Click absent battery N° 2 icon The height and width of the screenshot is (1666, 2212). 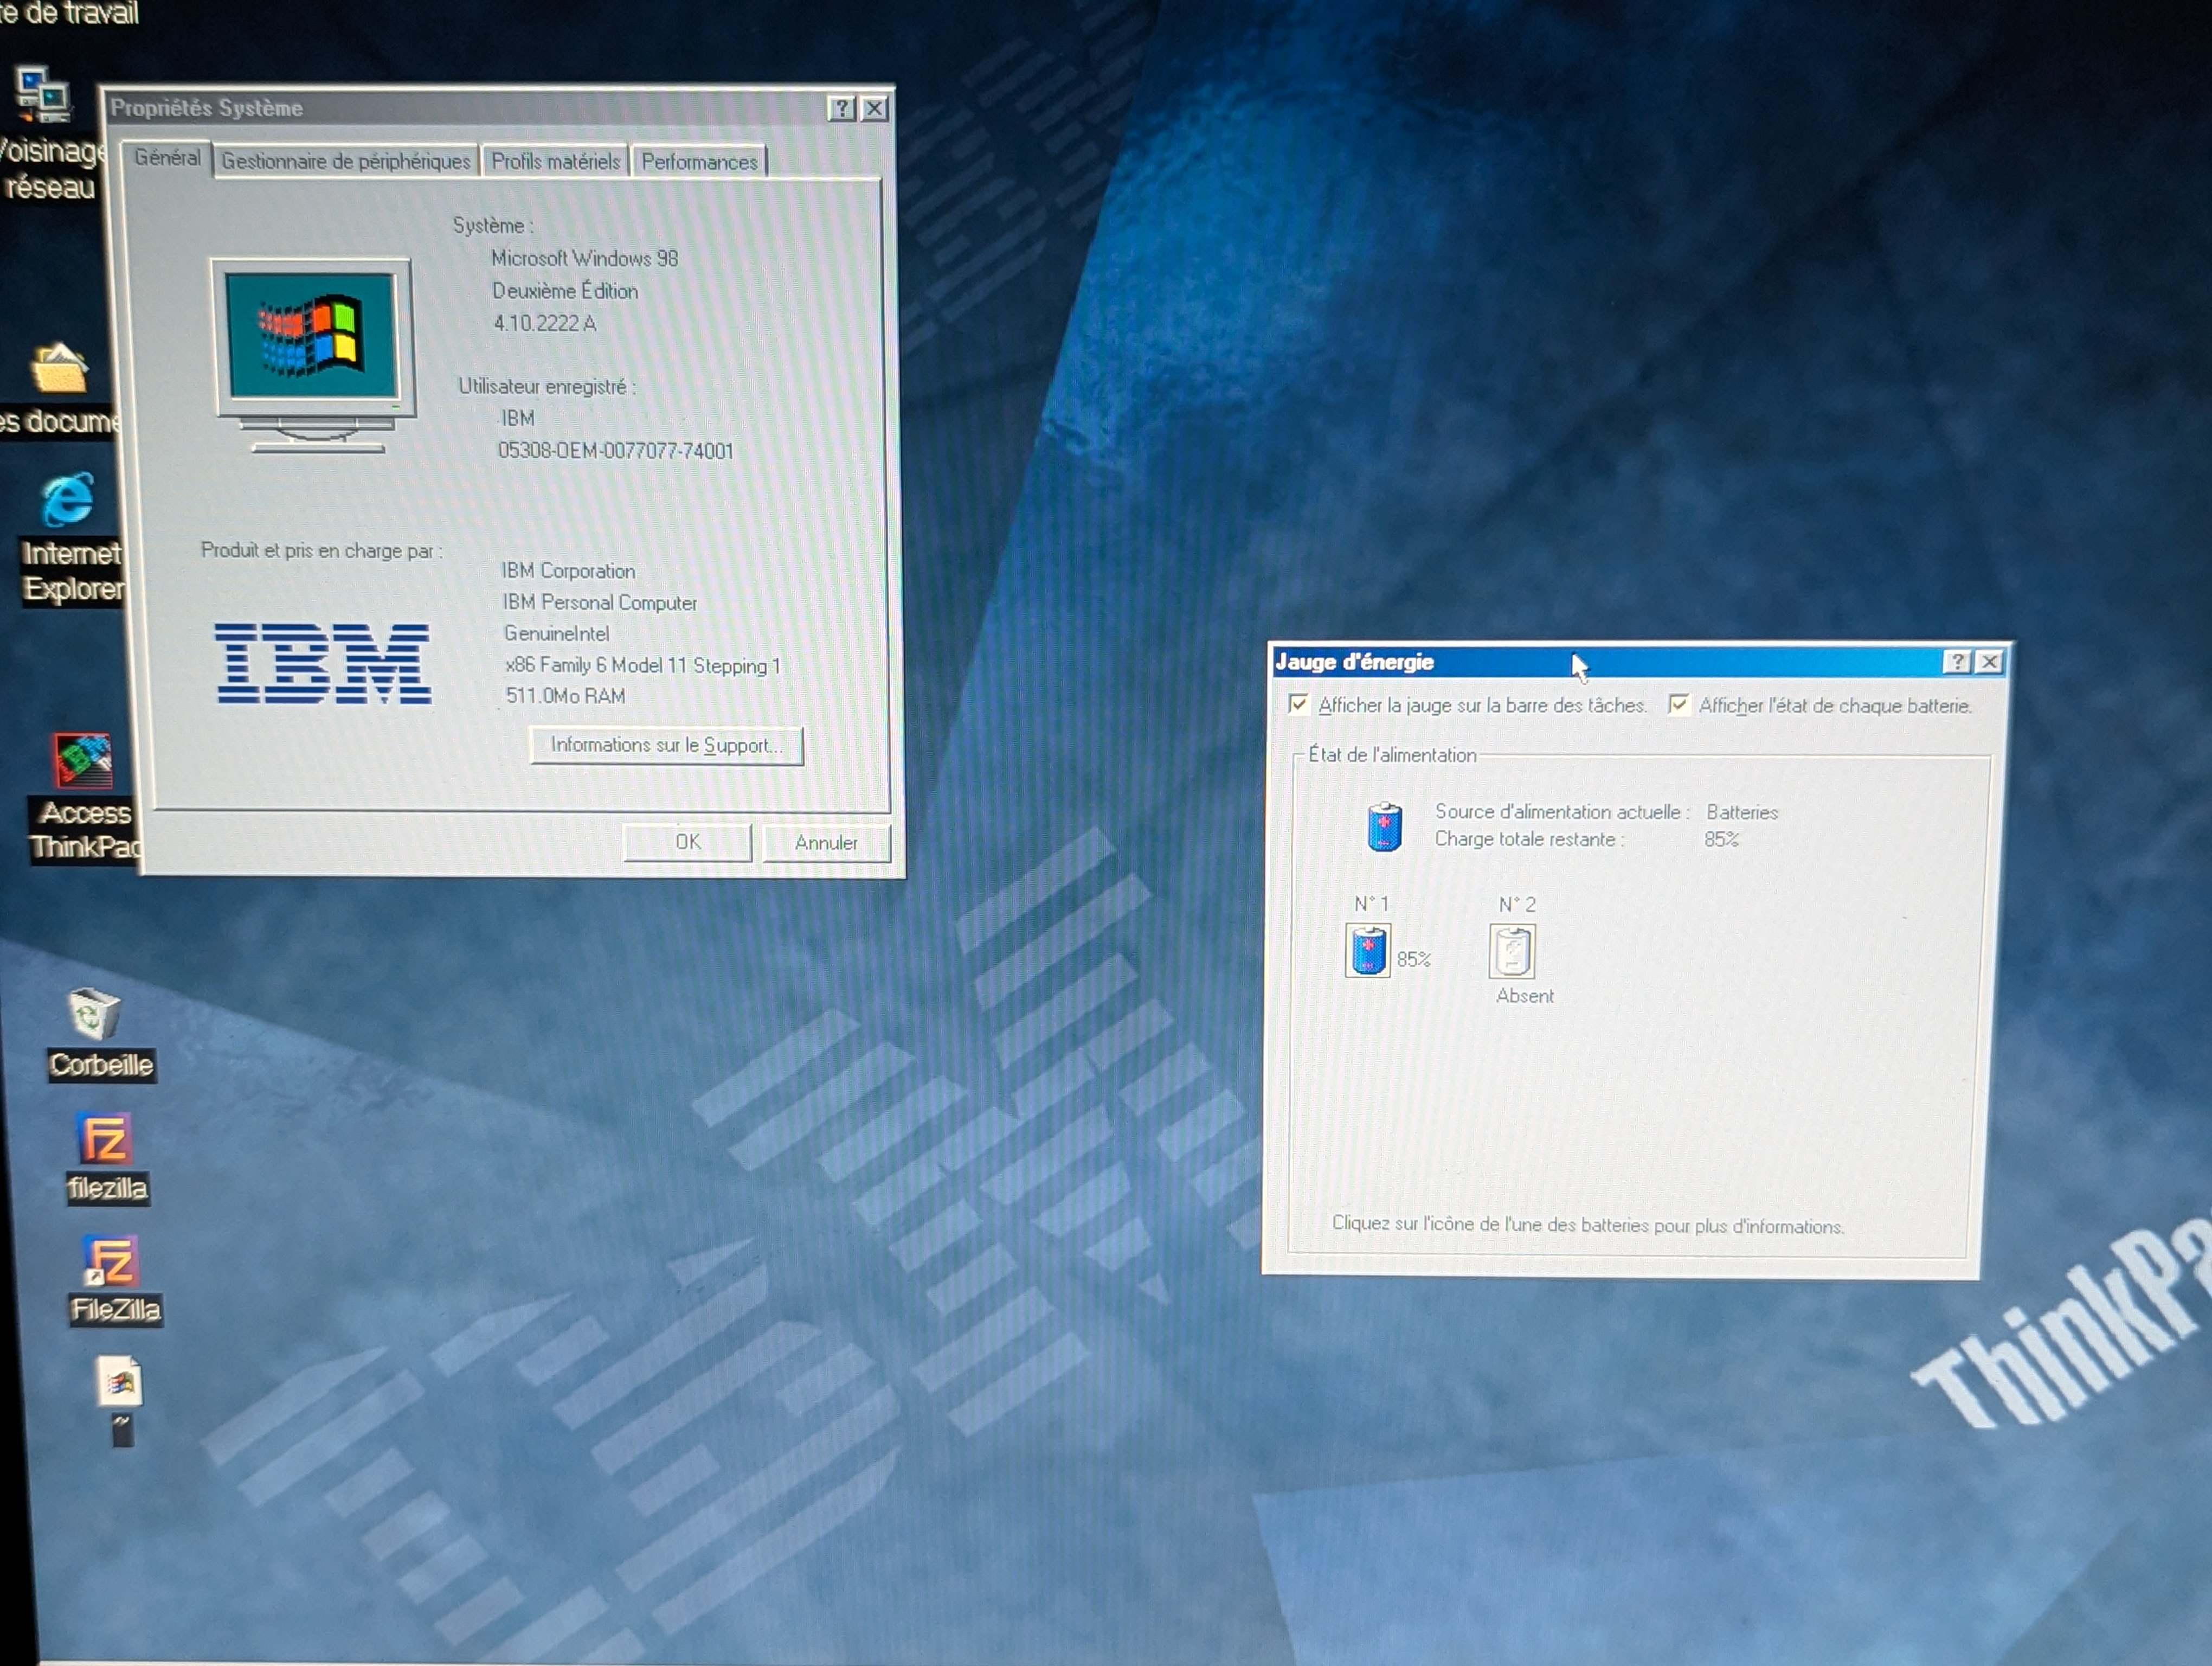click(1511, 951)
